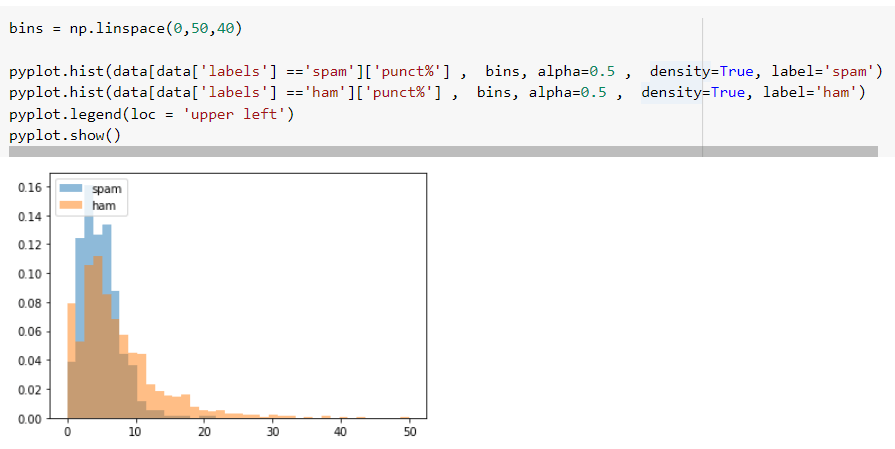The image size is (895, 449).
Task: Click the x-axis tick label 30
Action: point(273,432)
